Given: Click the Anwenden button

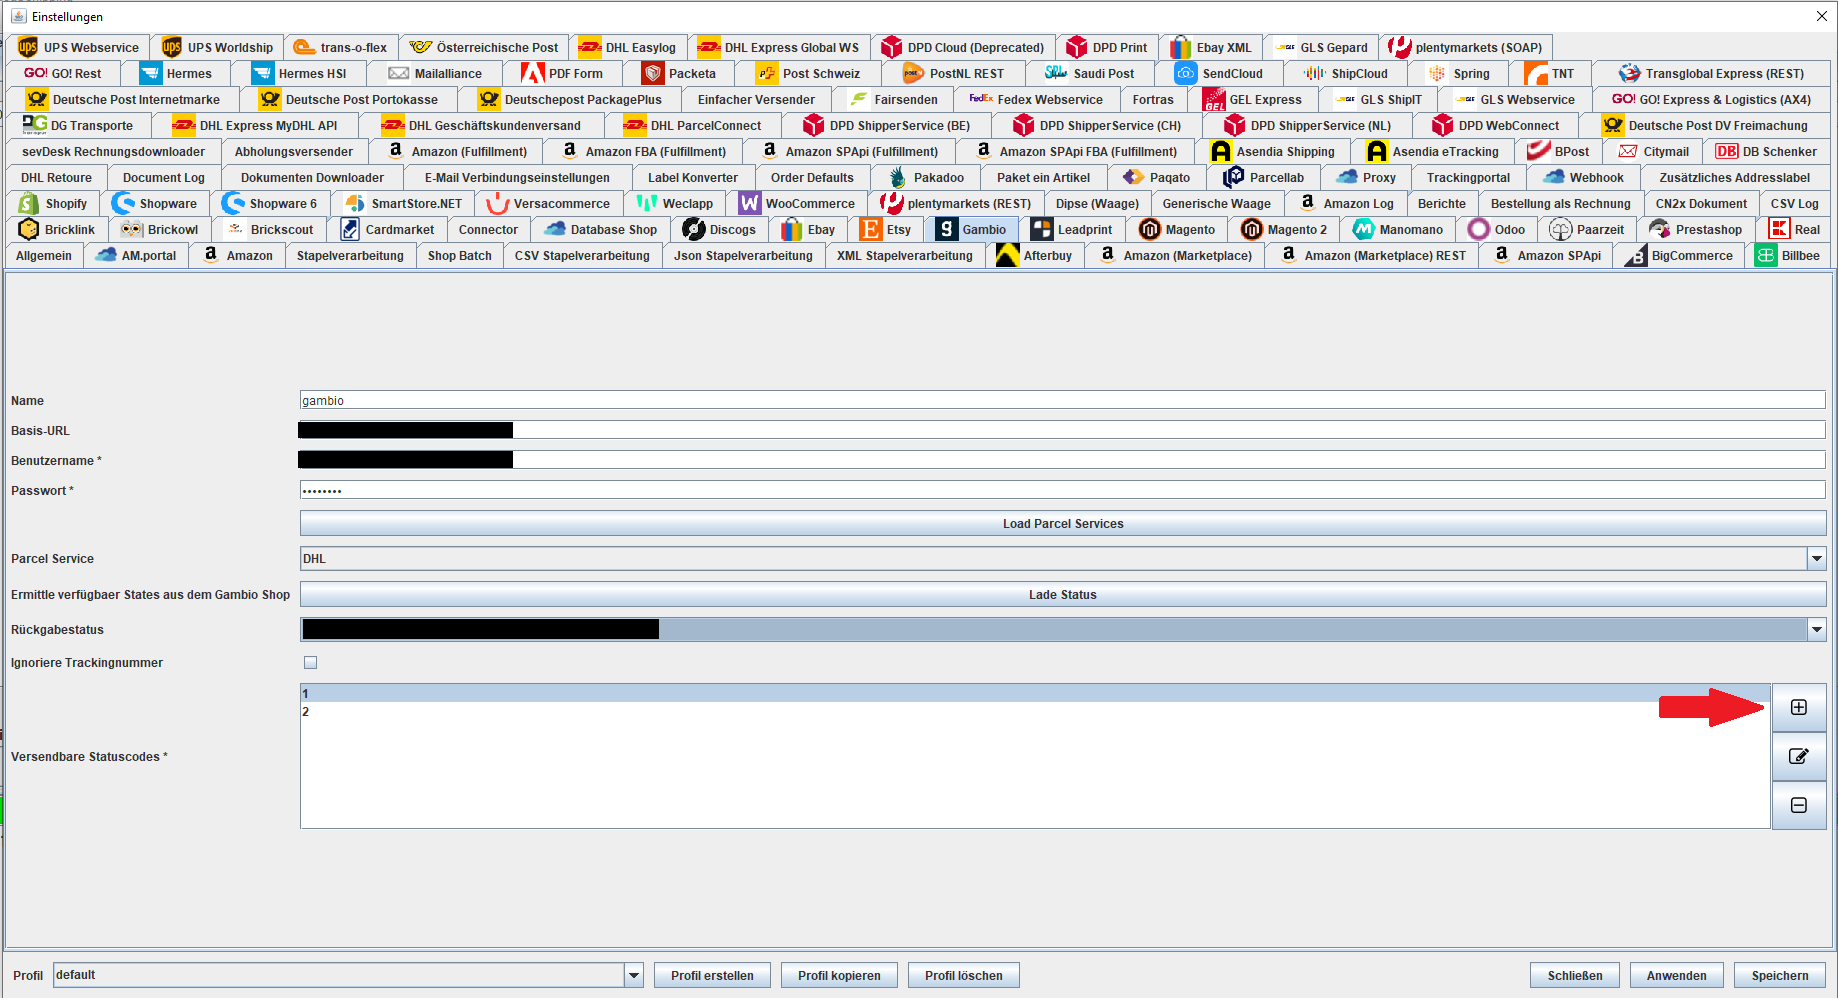Looking at the screenshot, I should click(1676, 975).
